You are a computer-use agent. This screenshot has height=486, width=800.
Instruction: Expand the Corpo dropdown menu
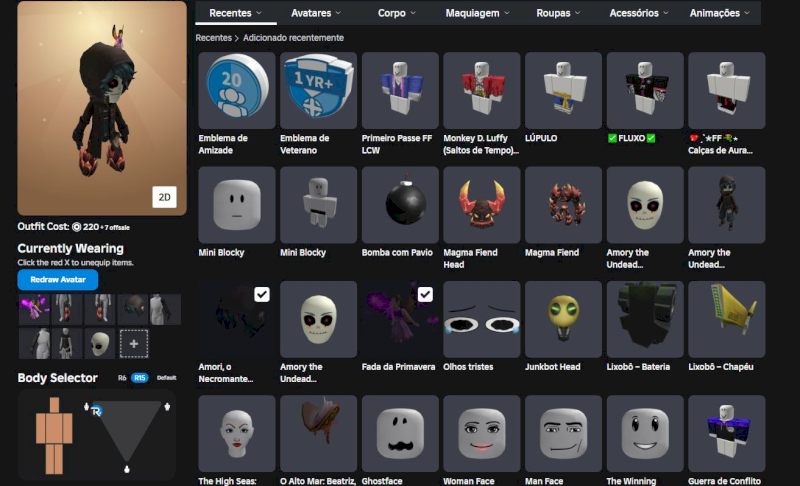(x=396, y=13)
